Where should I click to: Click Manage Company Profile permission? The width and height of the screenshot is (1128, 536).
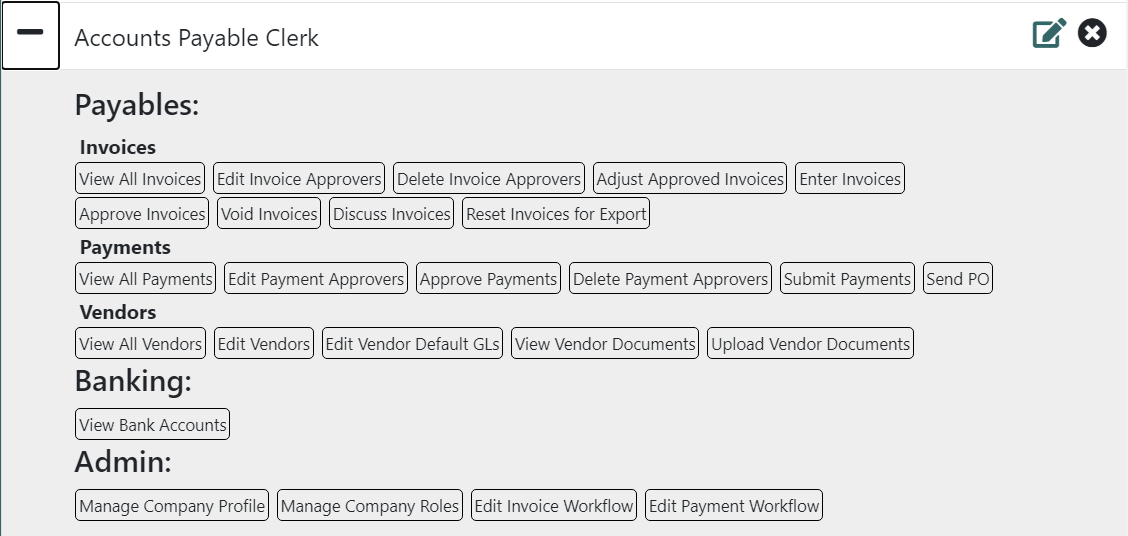[x=172, y=505]
